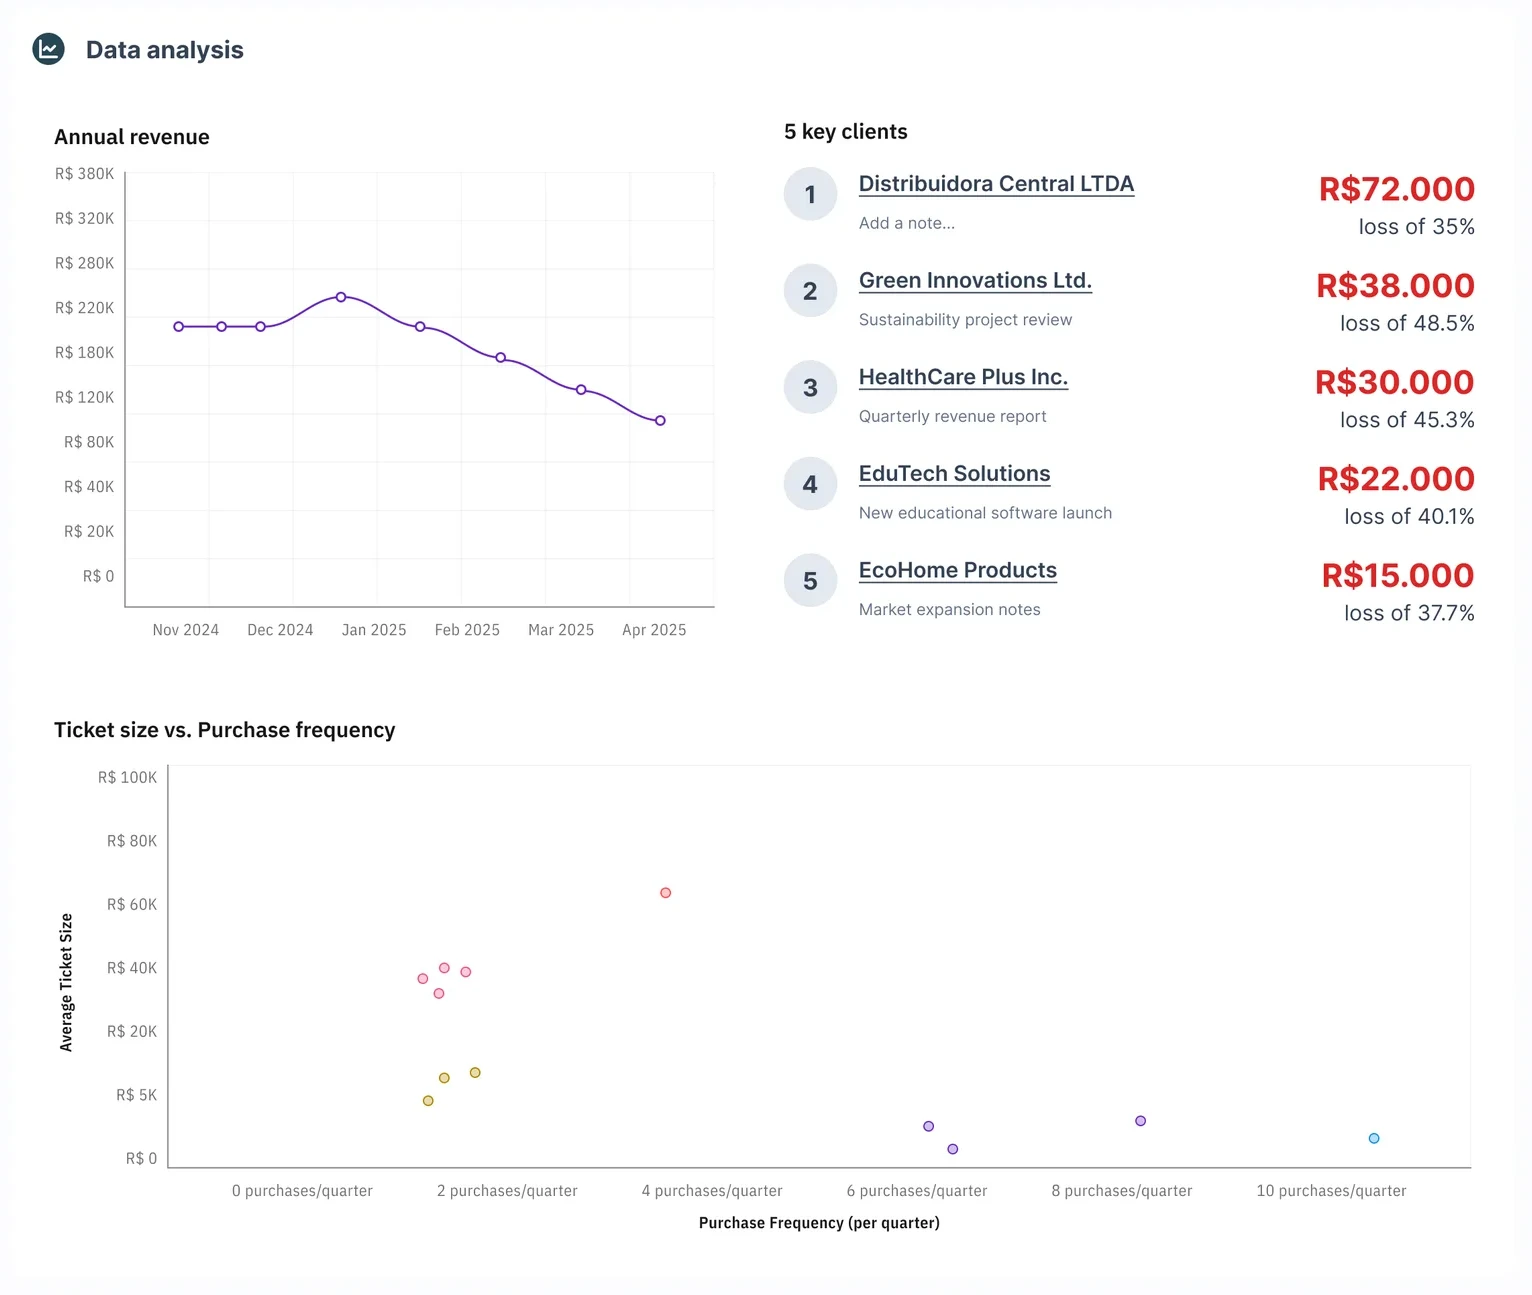1532x1295 pixels.
Task: Select rank badge number 1
Action: coord(810,194)
